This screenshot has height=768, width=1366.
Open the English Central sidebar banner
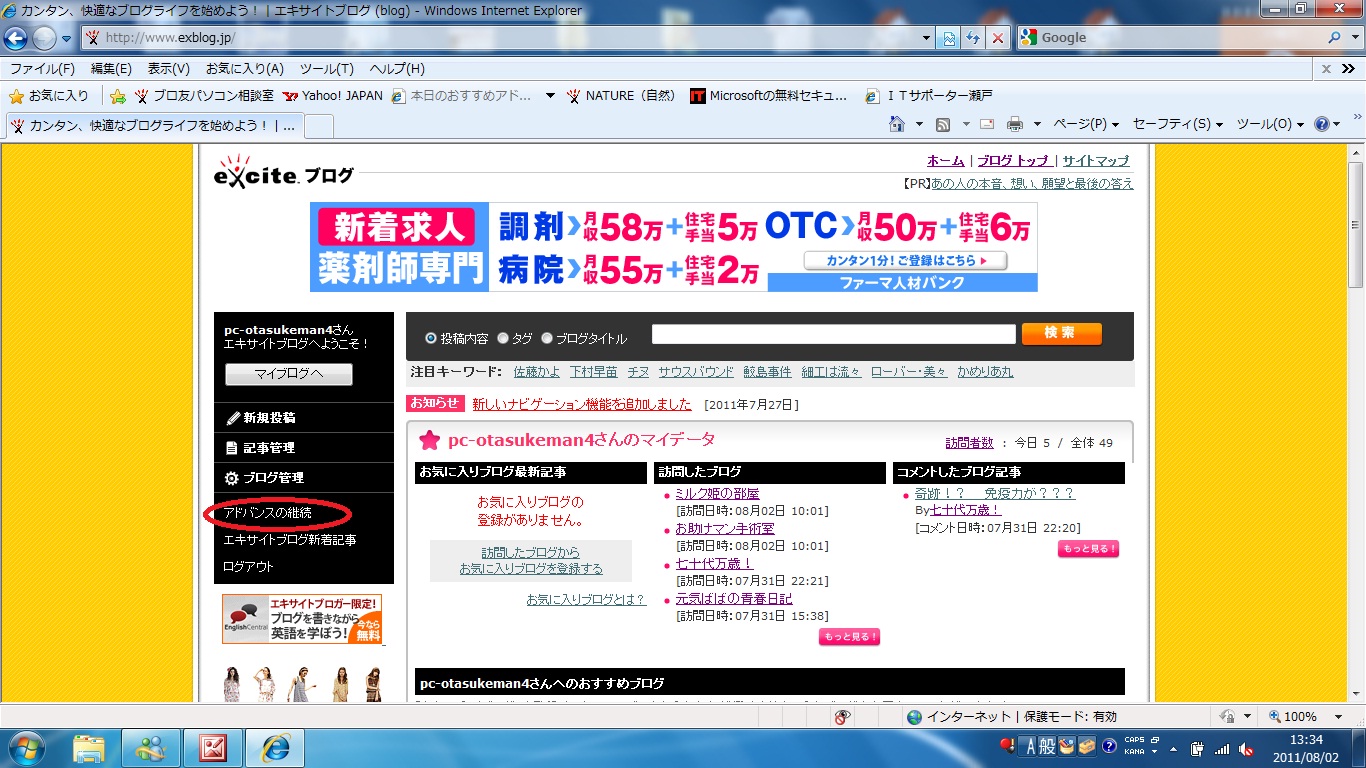tap(302, 619)
